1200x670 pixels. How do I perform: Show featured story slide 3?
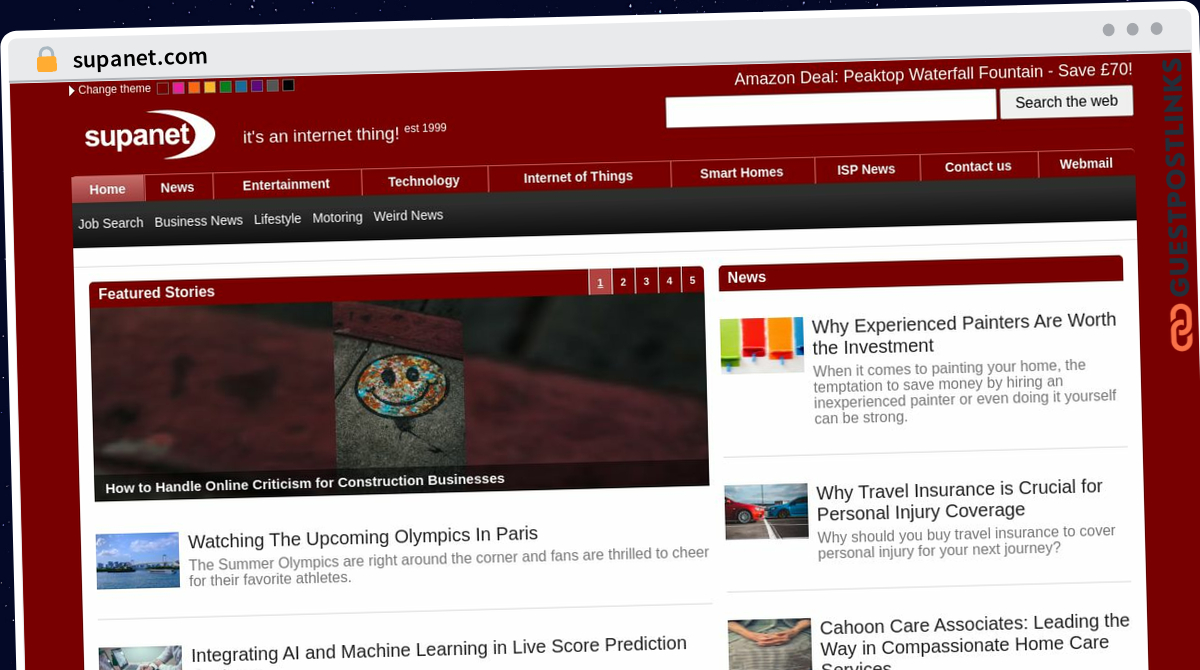(x=646, y=281)
